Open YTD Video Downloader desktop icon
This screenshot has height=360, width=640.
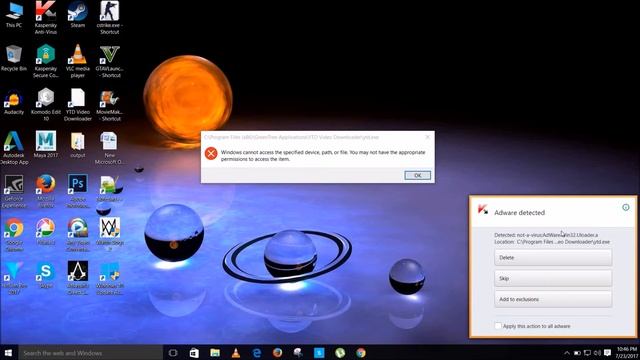[x=78, y=104]
